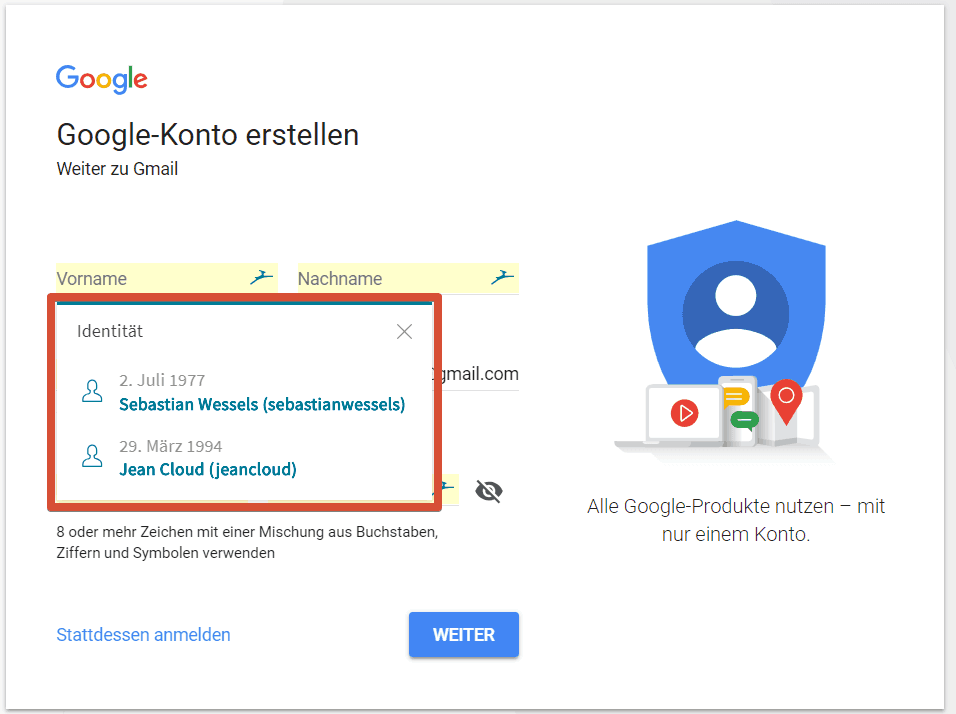Click the date 29. März 1994
The image size is (956, 714).
(x=171, y=446)
